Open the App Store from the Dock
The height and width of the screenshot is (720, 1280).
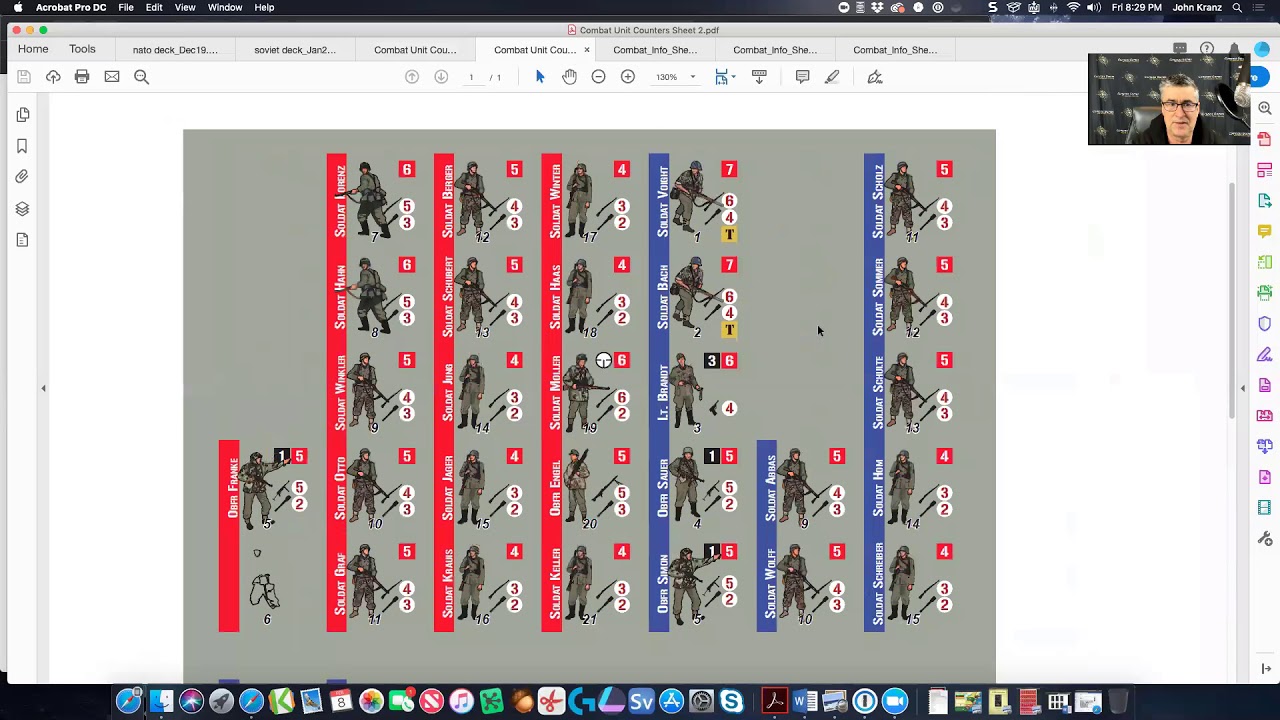click(x=671, y=701)
